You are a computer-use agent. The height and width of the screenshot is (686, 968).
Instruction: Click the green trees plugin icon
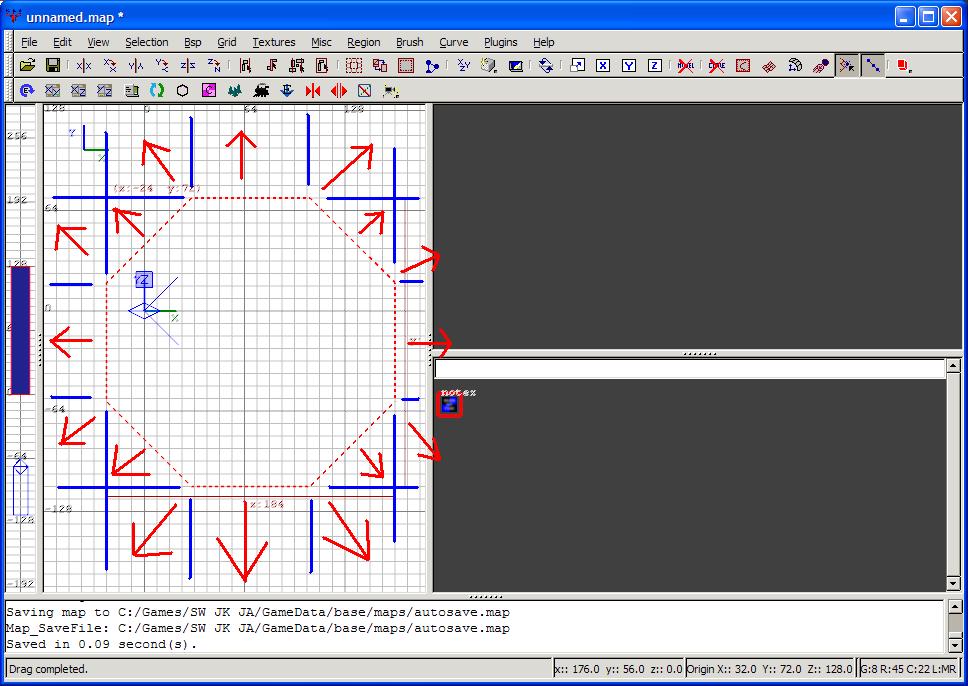pyautogui.click(x=235, y=91)
